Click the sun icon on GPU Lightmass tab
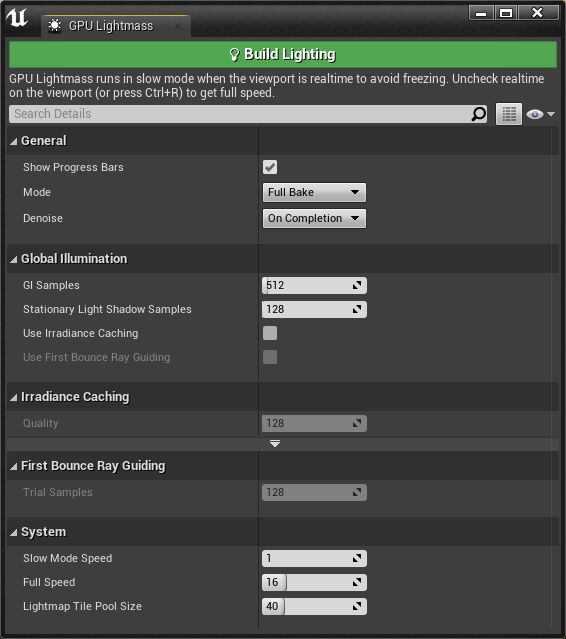 54,26
